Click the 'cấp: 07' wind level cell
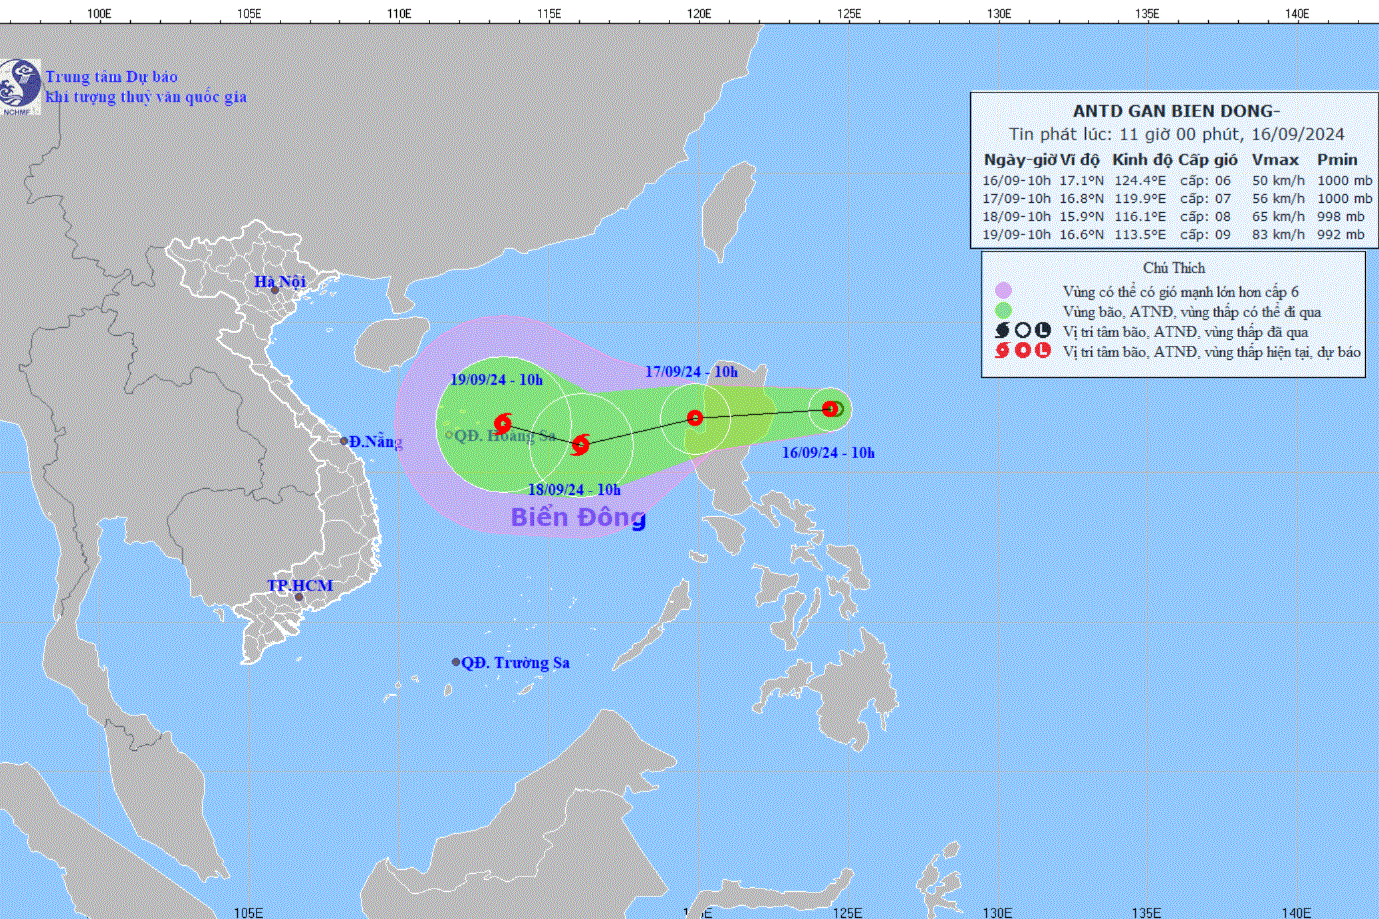Viewport: 1379px width, 919px height. (1205, 199)
